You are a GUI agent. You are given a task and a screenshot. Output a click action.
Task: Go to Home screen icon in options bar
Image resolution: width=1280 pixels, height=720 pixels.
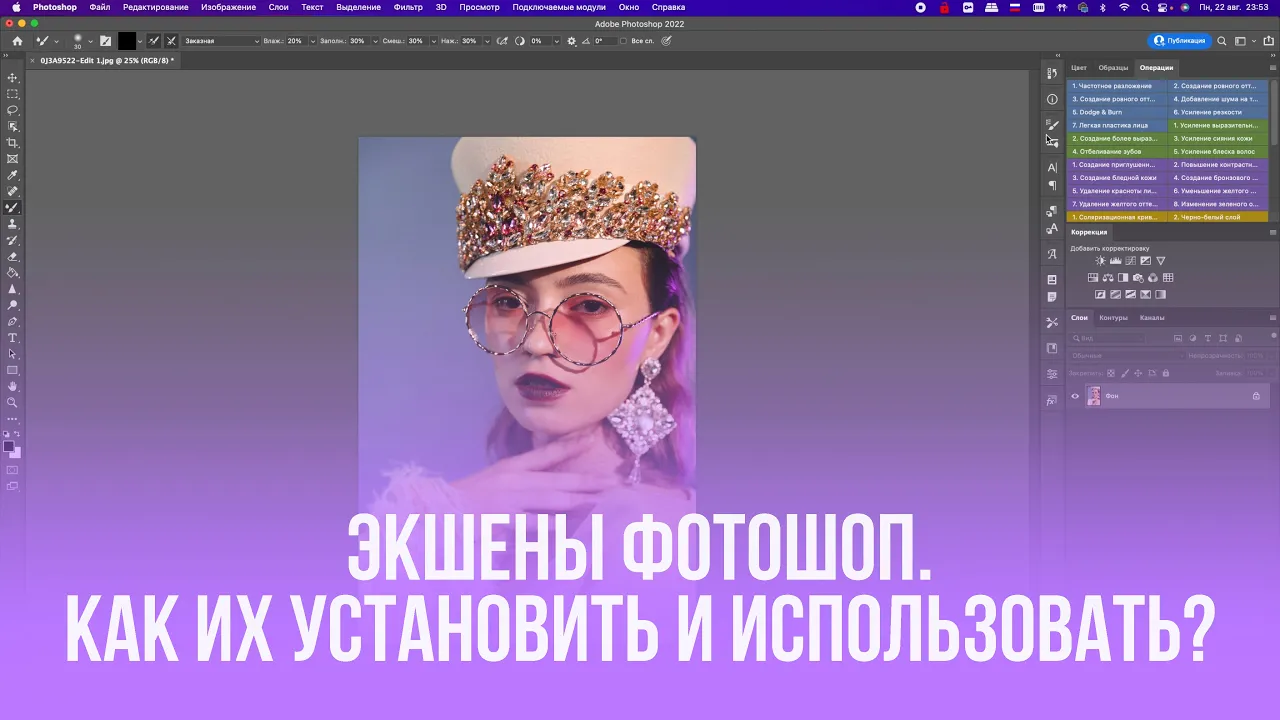pos(17,41)
